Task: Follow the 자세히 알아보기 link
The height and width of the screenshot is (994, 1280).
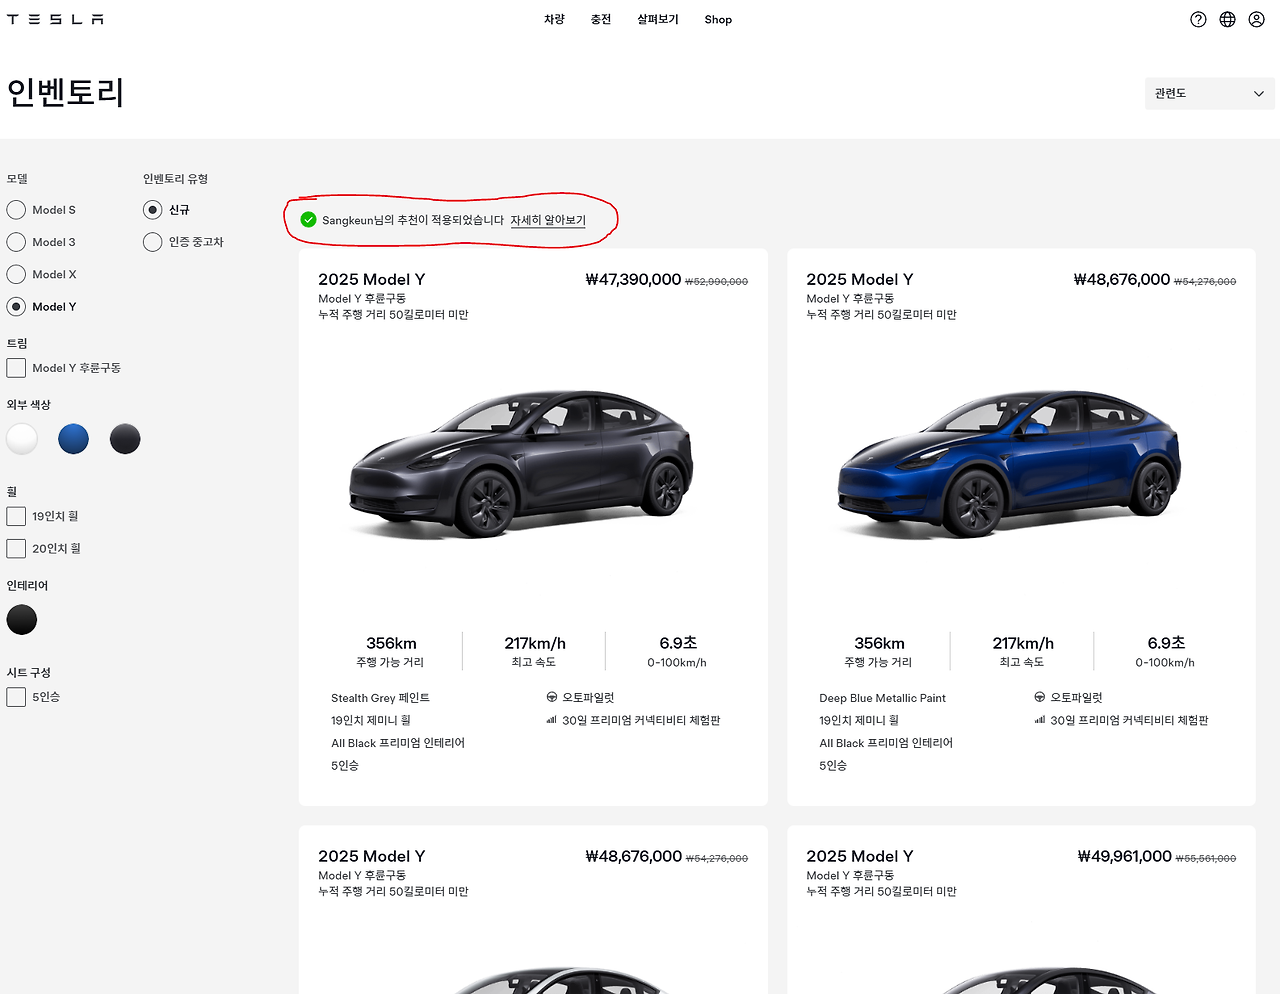Action: coord(548,220)
